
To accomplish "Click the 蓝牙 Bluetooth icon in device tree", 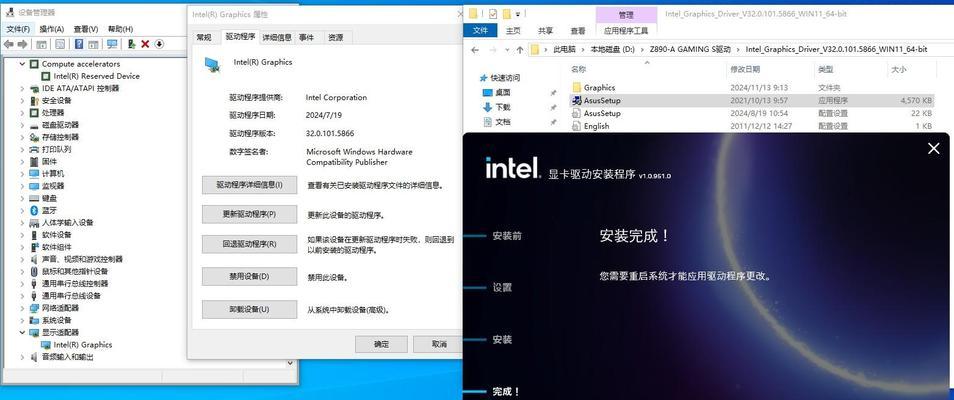I will click(35, 210).
